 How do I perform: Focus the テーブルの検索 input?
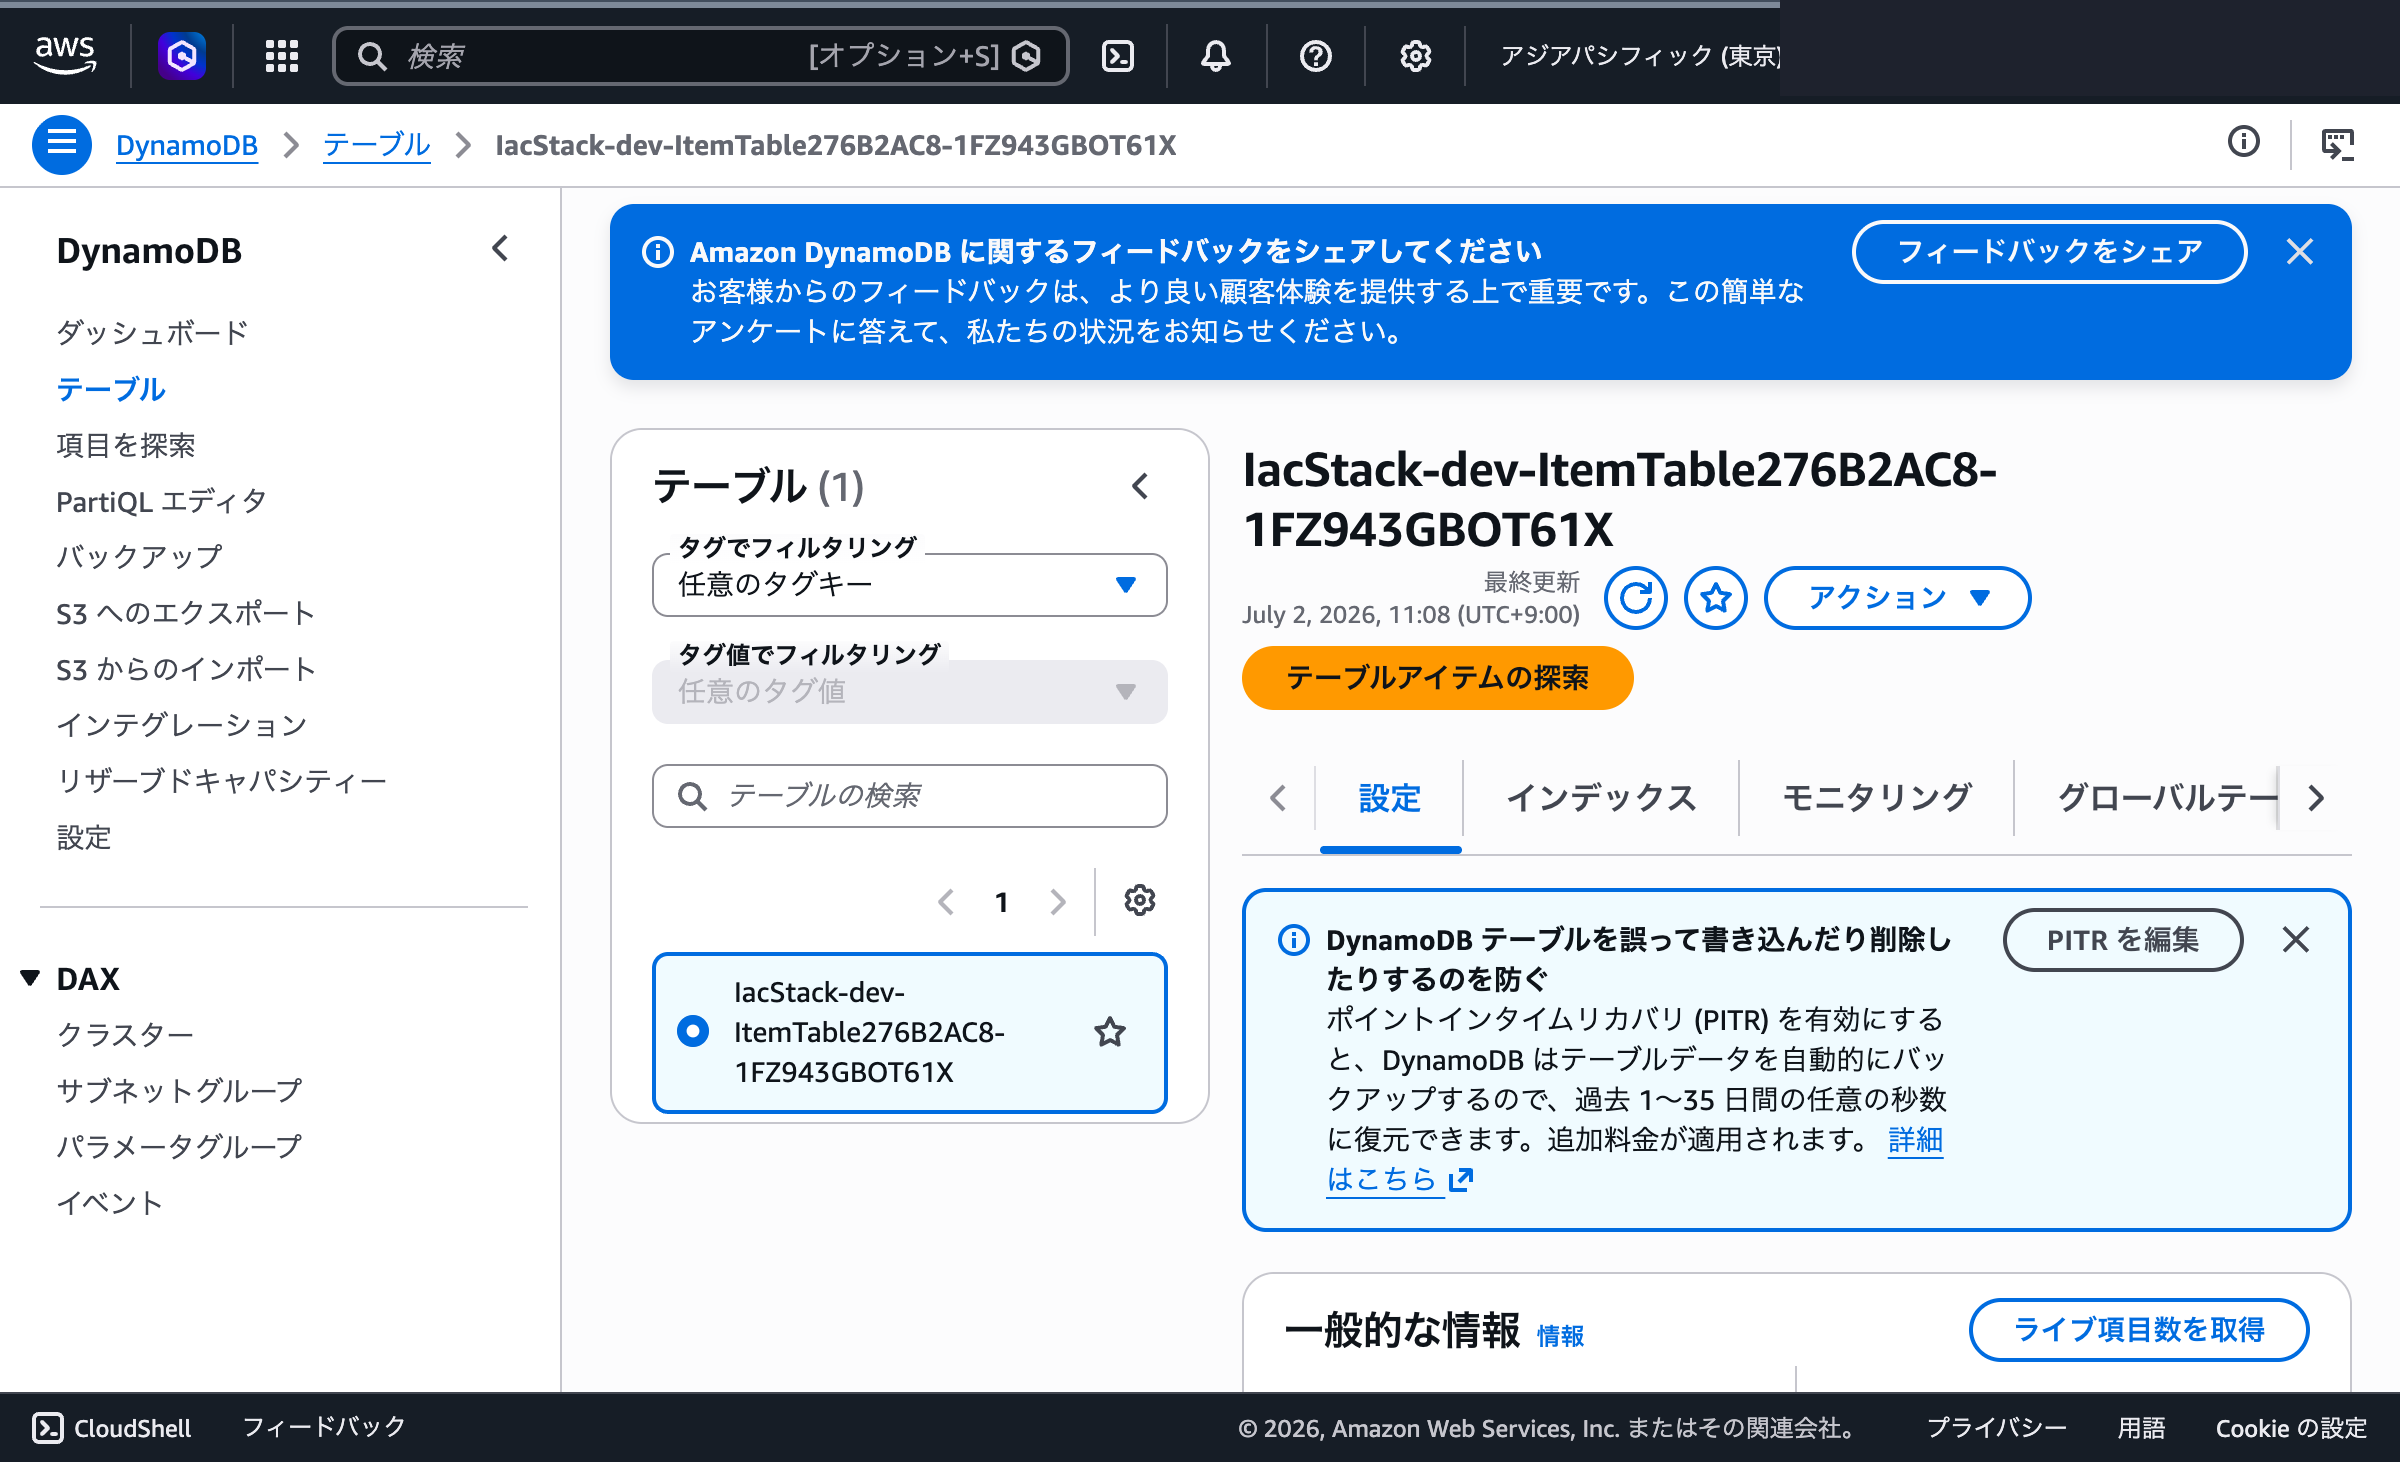pos(909,796)
